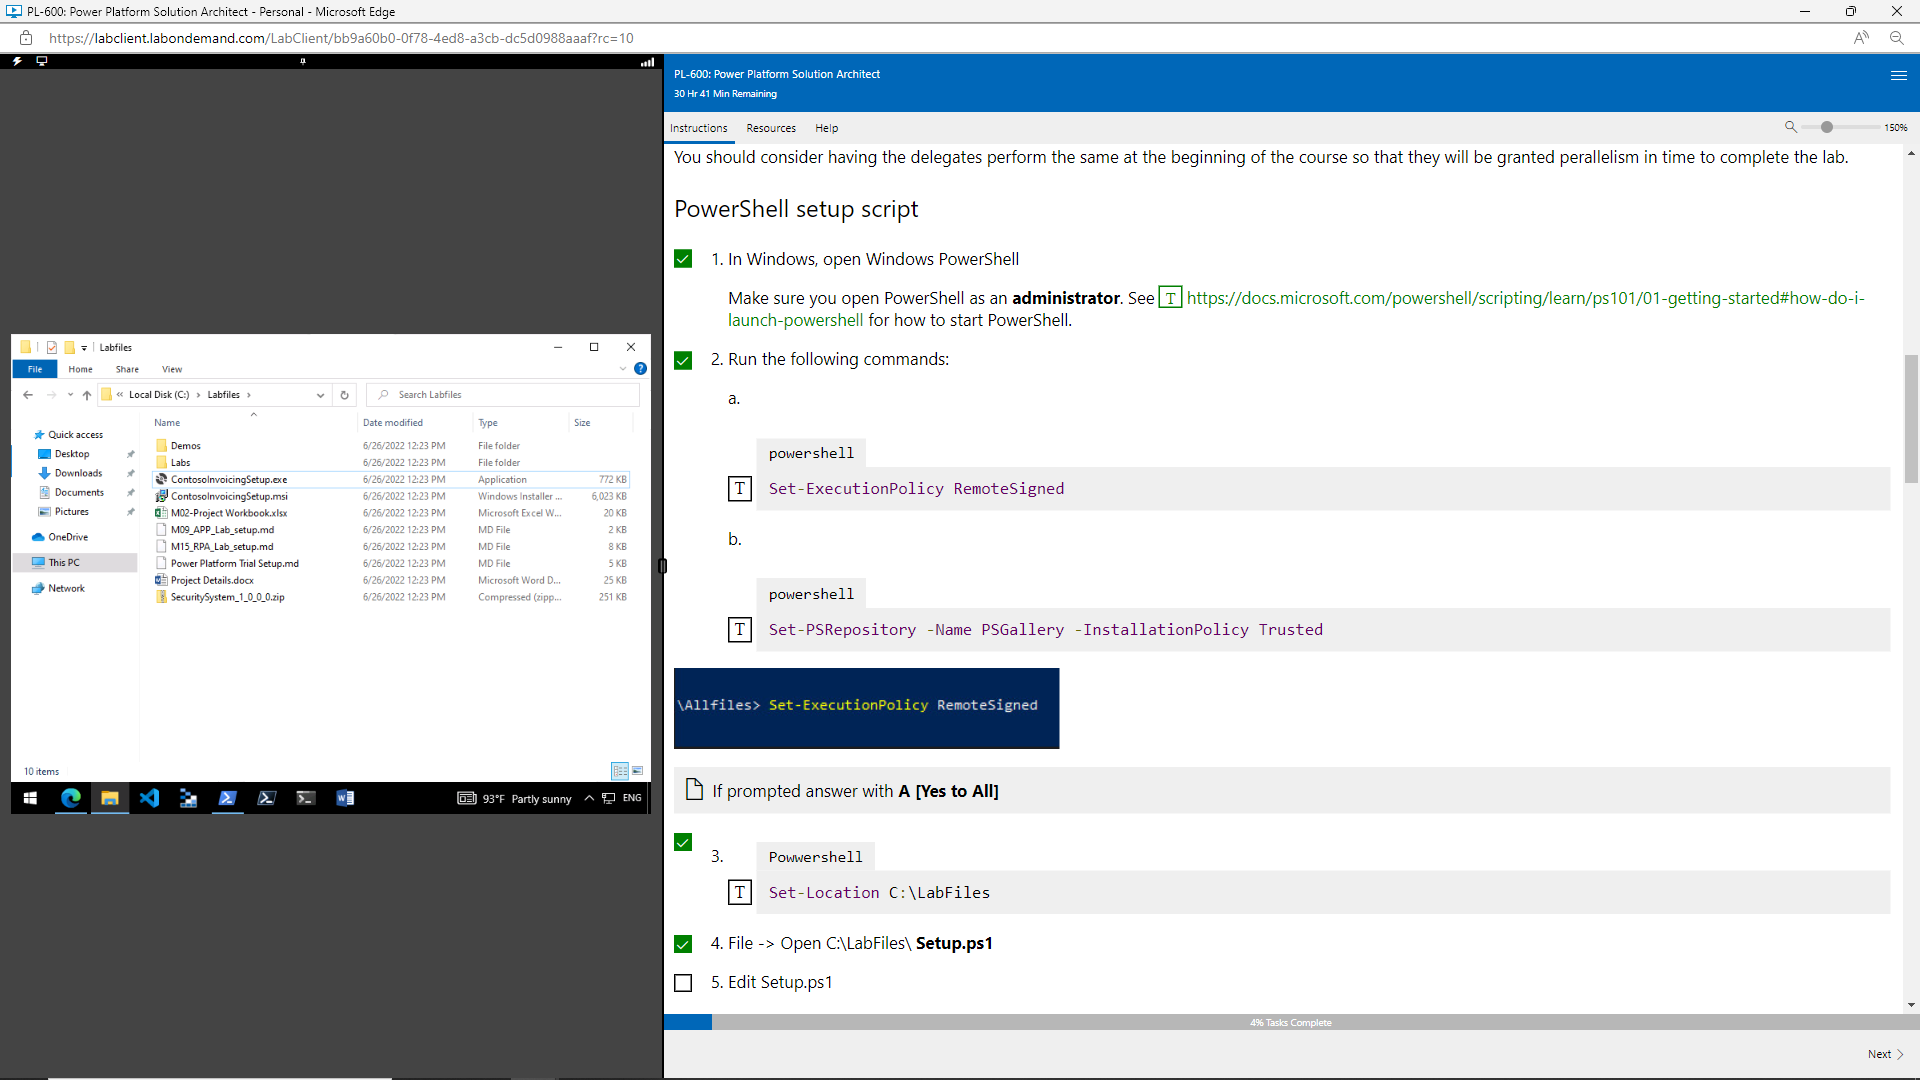Screen dimensions: 1920x1080
Task: Open the docs.microsoft.com PowerShell getting-started link
Action: tap(1524, 298)
